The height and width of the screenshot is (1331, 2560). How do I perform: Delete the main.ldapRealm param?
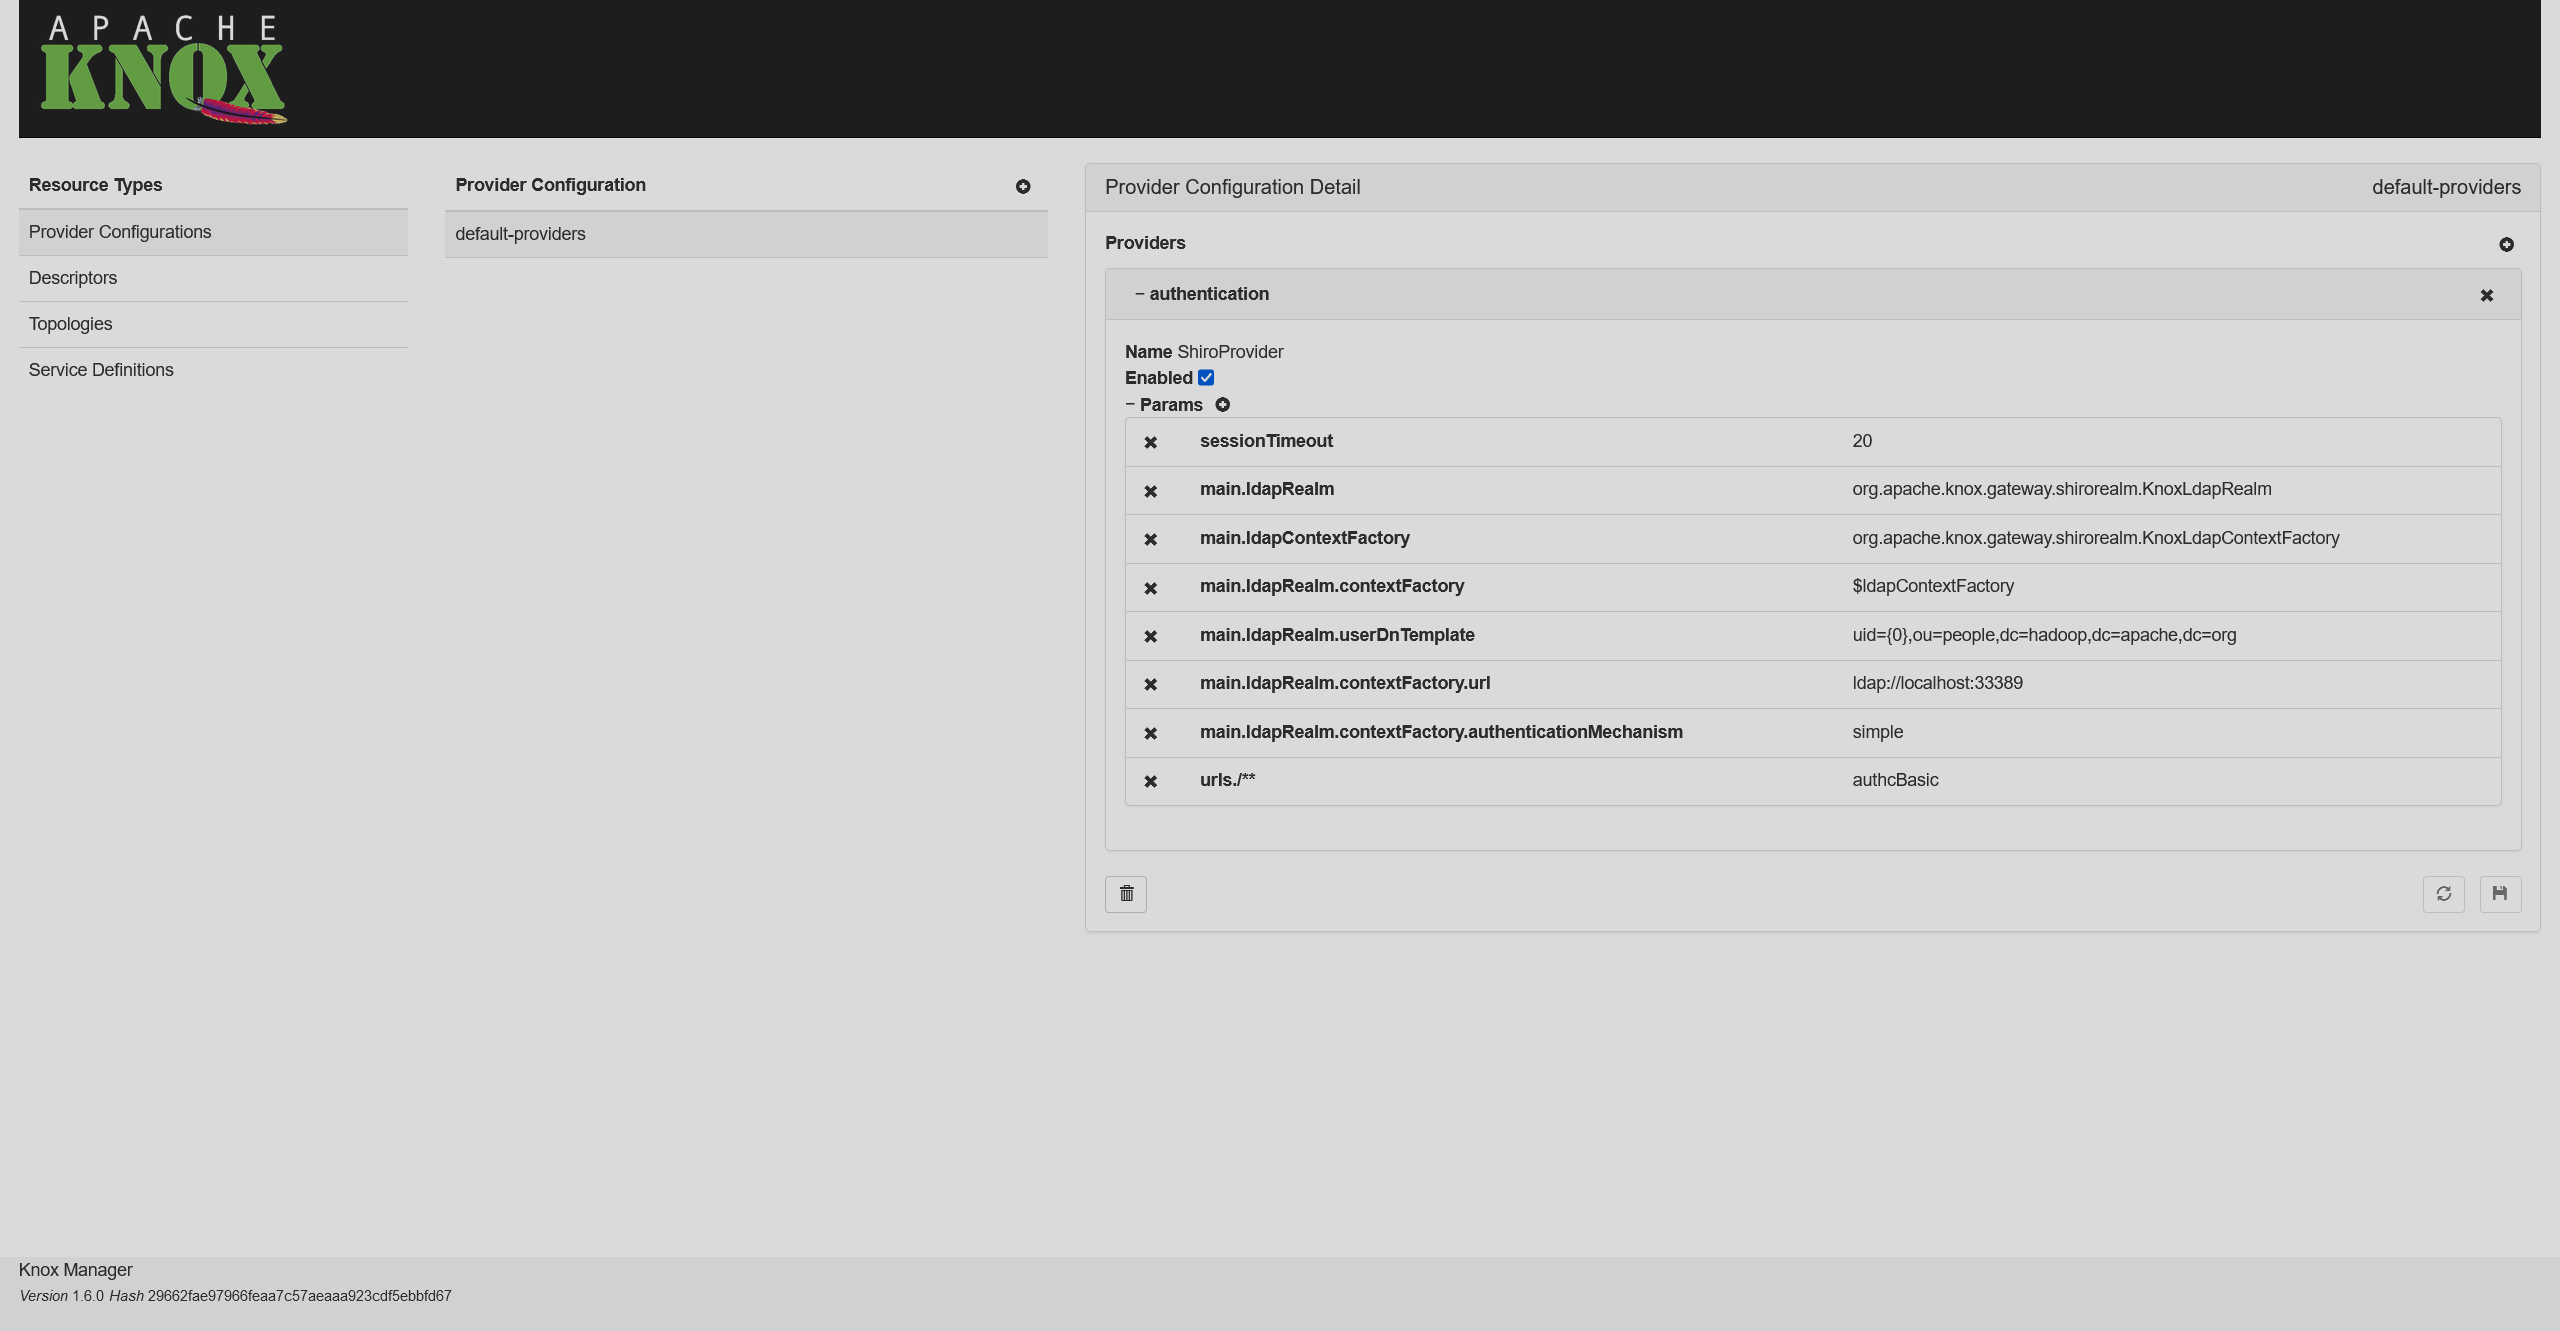1150,492
